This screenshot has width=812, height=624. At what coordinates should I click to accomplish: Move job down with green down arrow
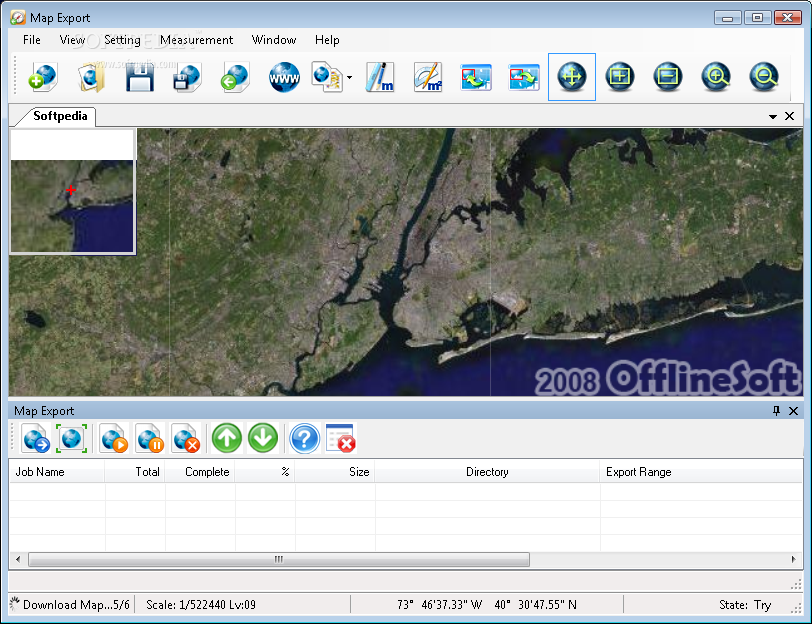[263, 439]
